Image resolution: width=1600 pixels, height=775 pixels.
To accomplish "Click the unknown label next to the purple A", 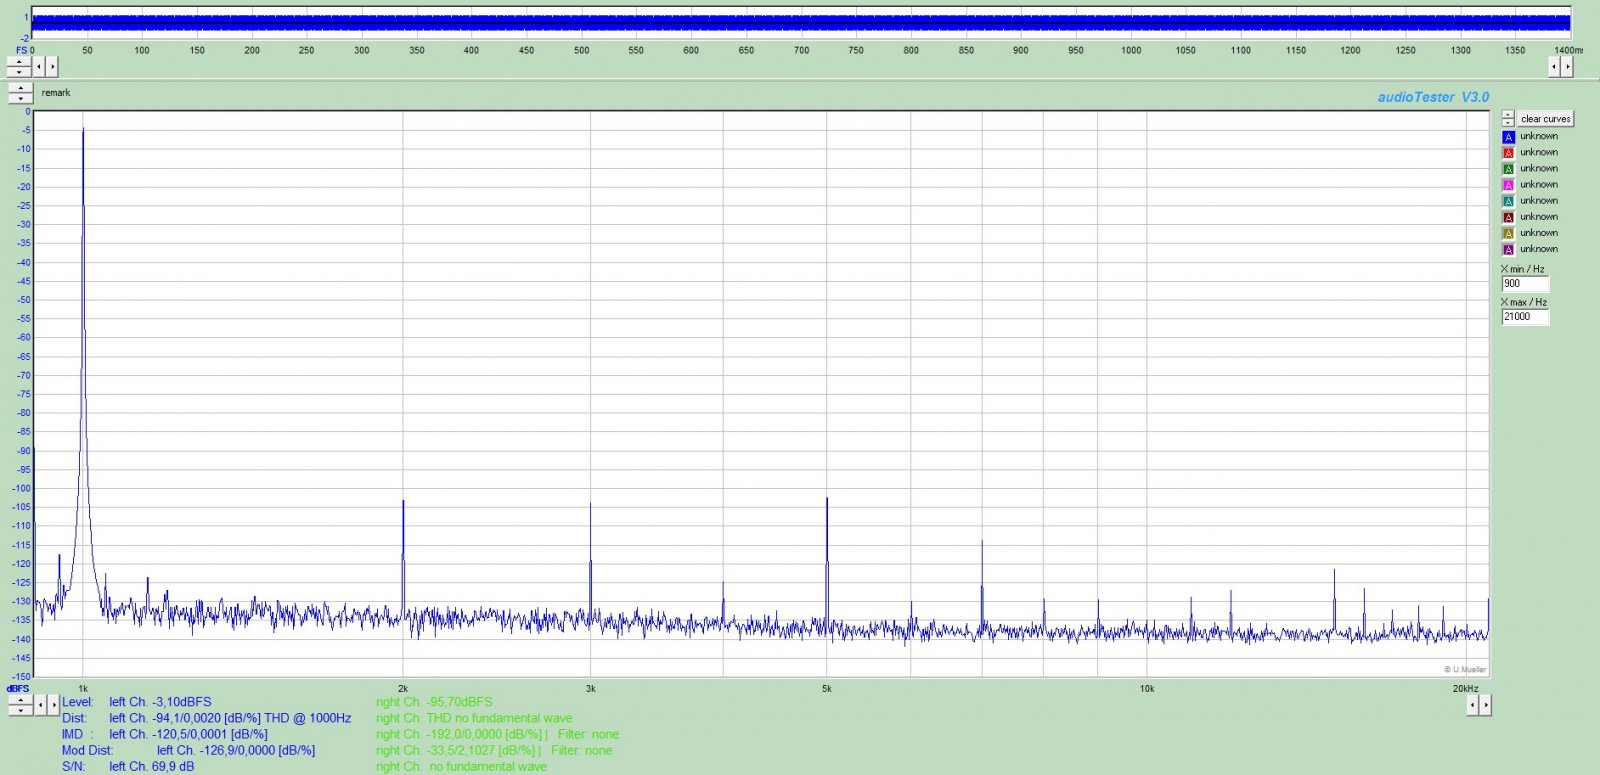I will [1539, 249].
